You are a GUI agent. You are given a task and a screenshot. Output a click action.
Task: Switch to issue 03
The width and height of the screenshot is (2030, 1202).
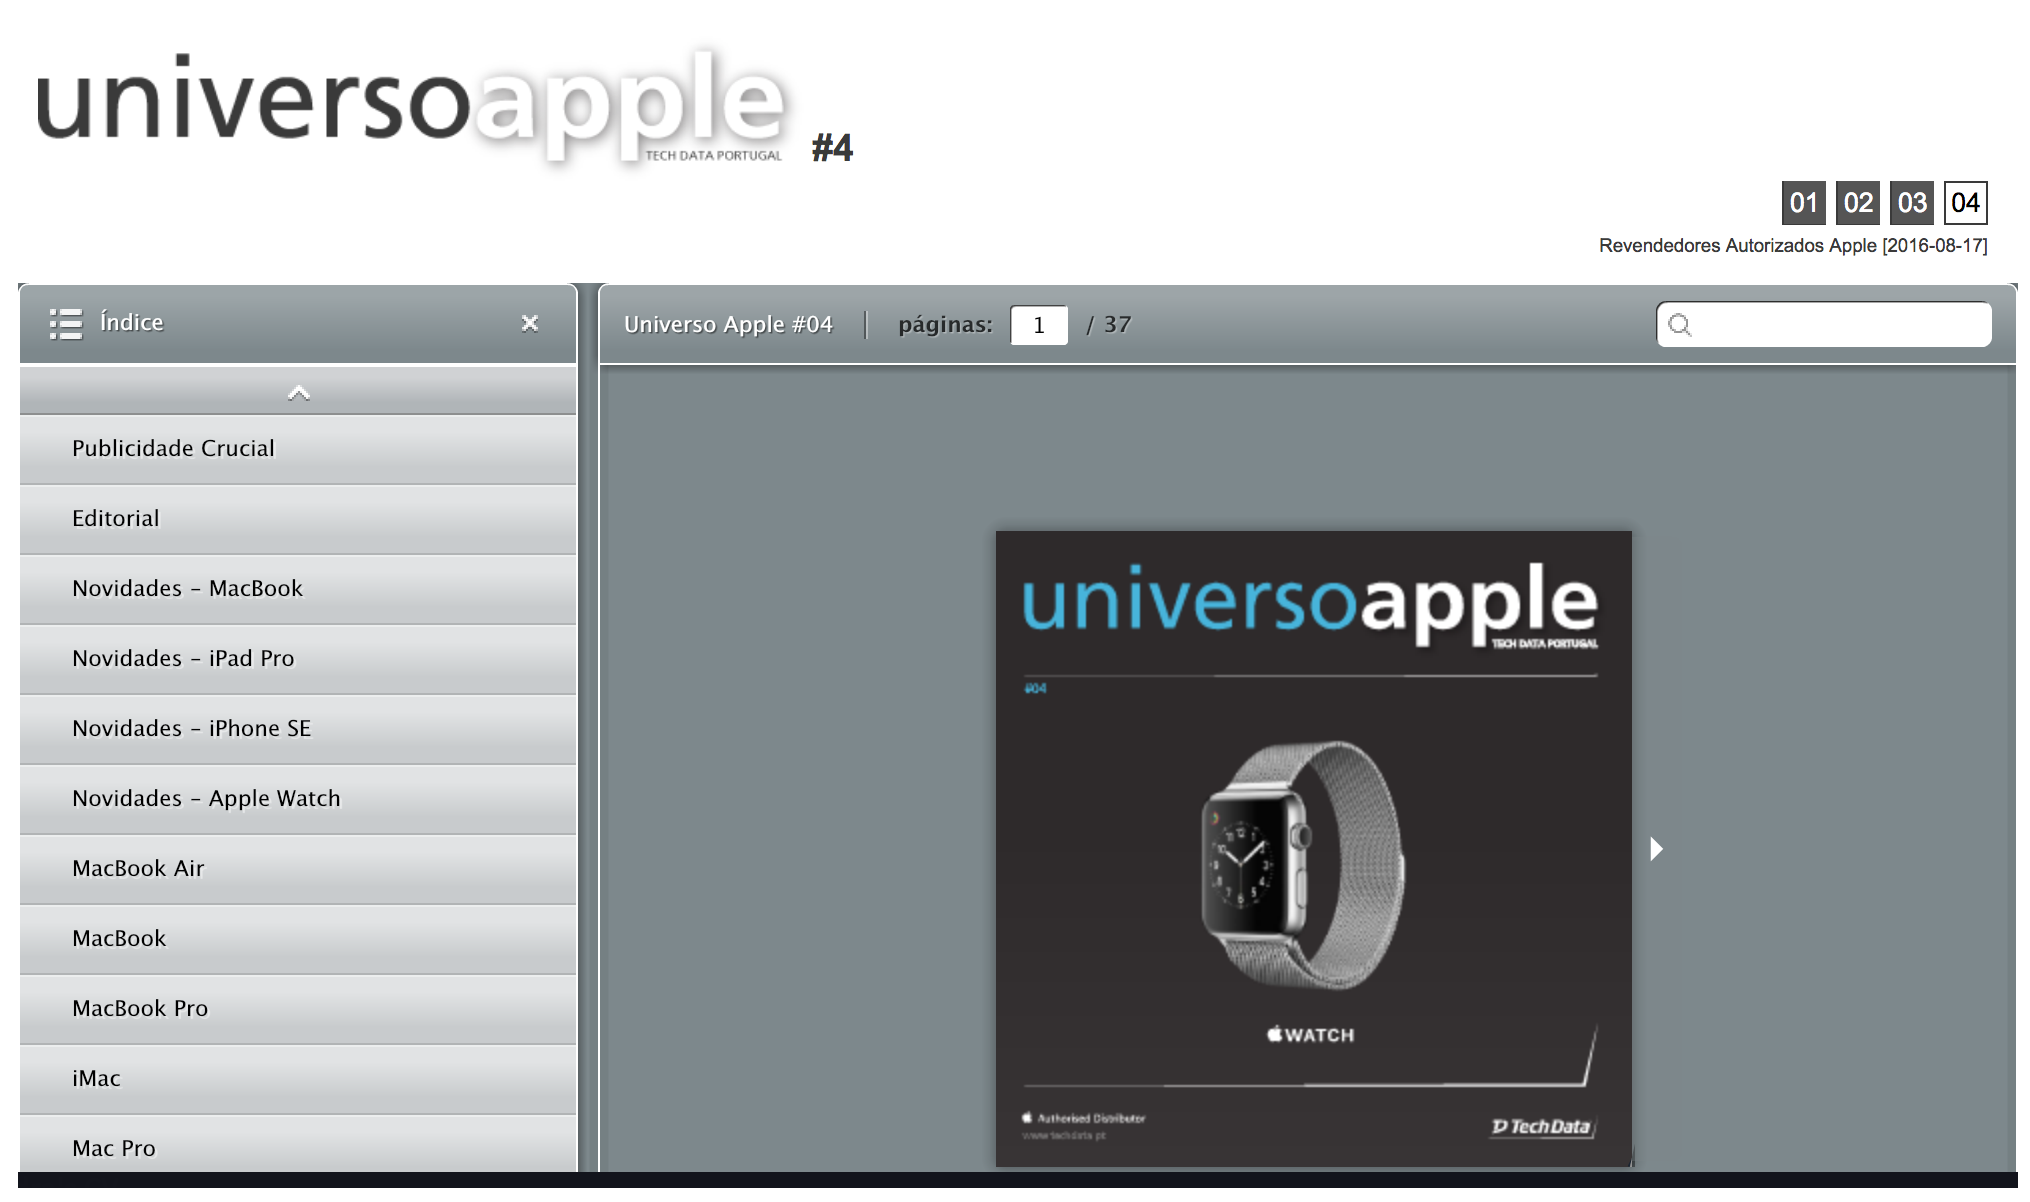tap(1911, 203)
